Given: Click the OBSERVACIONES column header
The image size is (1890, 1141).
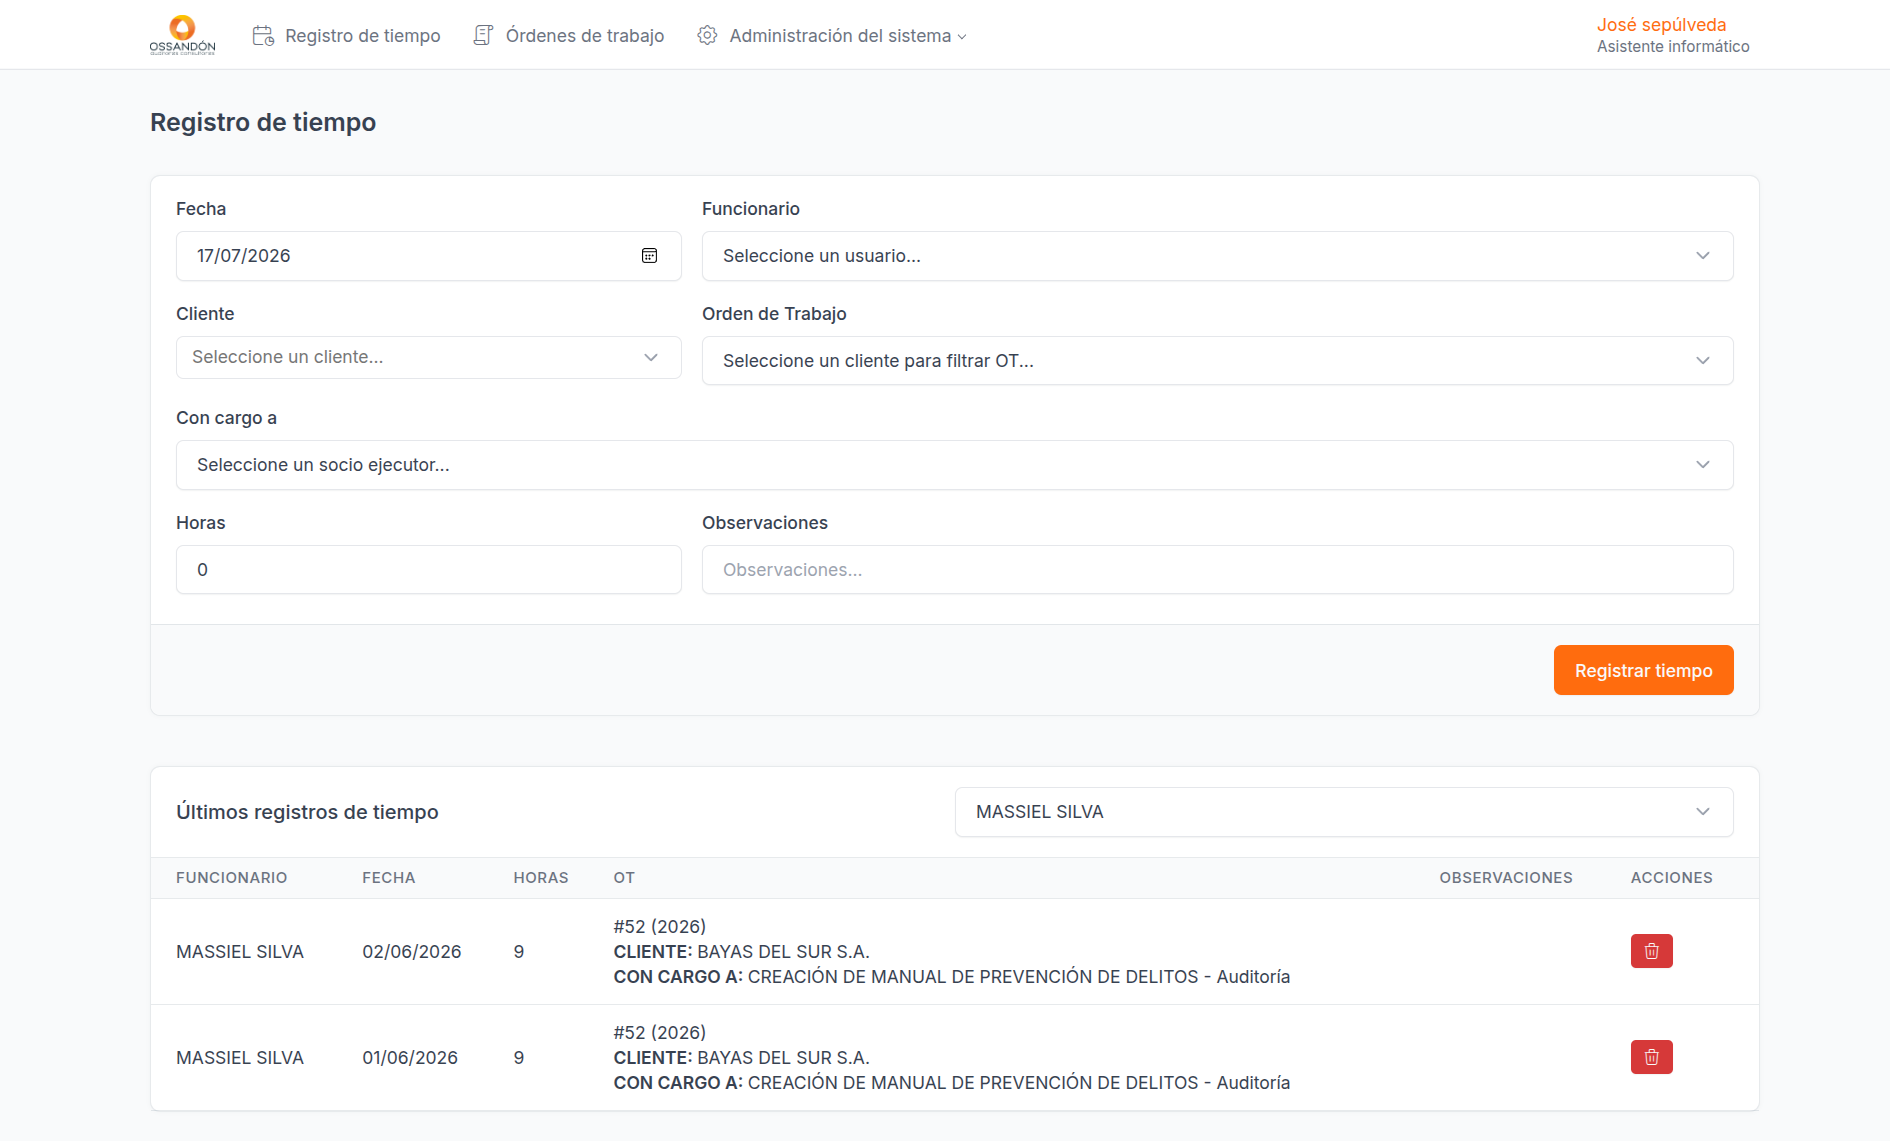Looking at the screenshot, I should [1506, 878].
